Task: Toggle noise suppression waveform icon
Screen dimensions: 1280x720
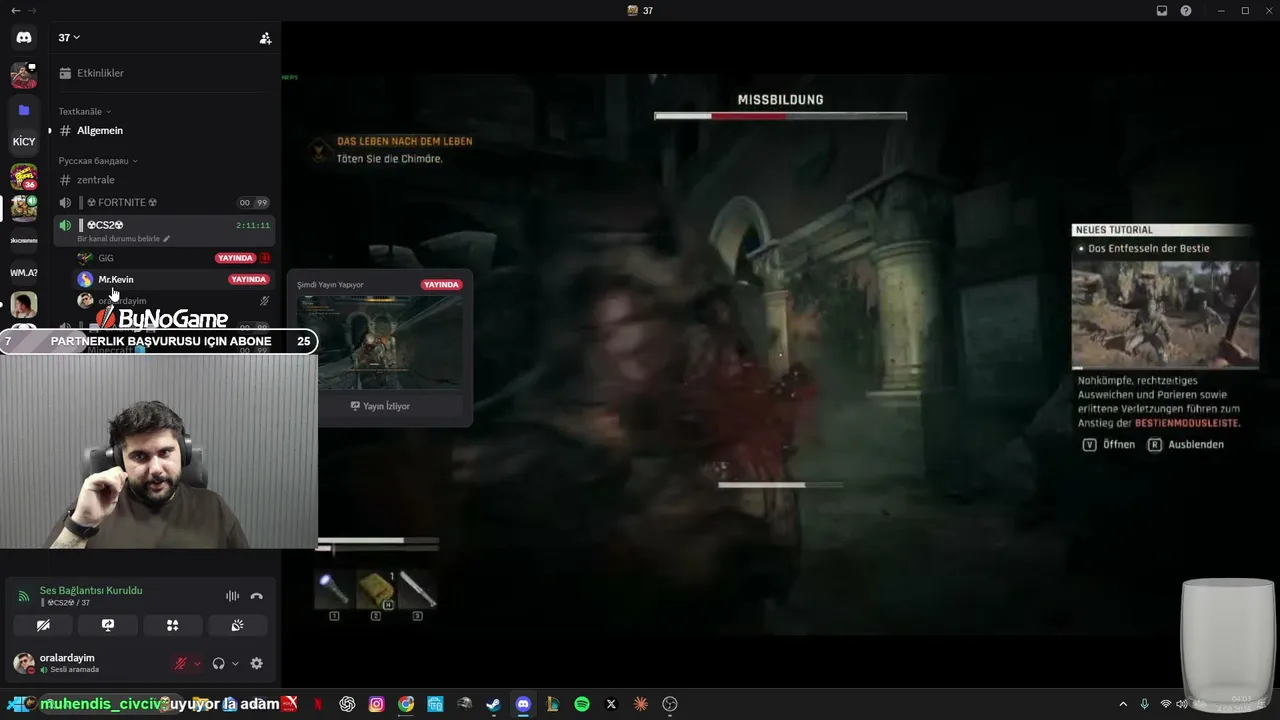Action: (x=233, y=596)
